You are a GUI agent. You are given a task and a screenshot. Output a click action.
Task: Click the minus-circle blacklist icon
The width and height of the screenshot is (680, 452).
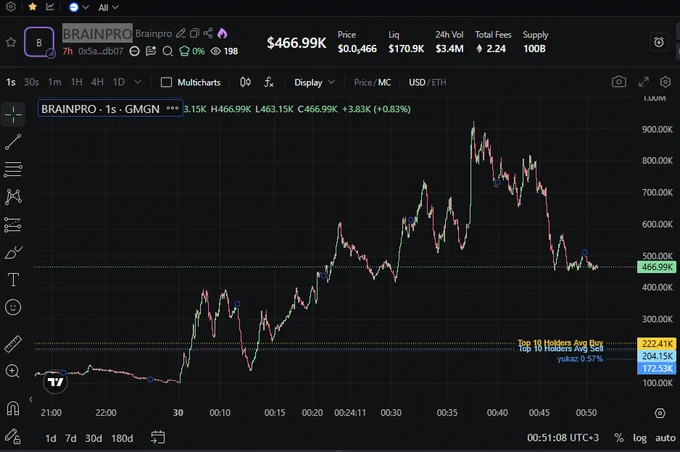[134, 51]
